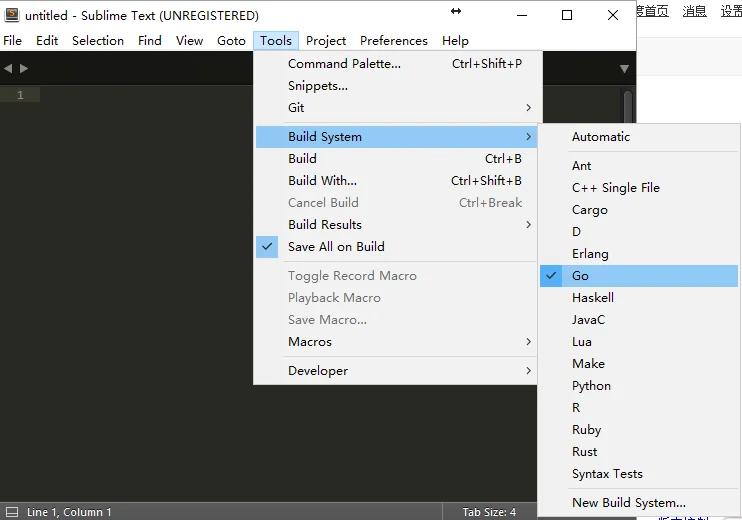
Task: Close the open Tools menu
Action: tap(276, 41)
